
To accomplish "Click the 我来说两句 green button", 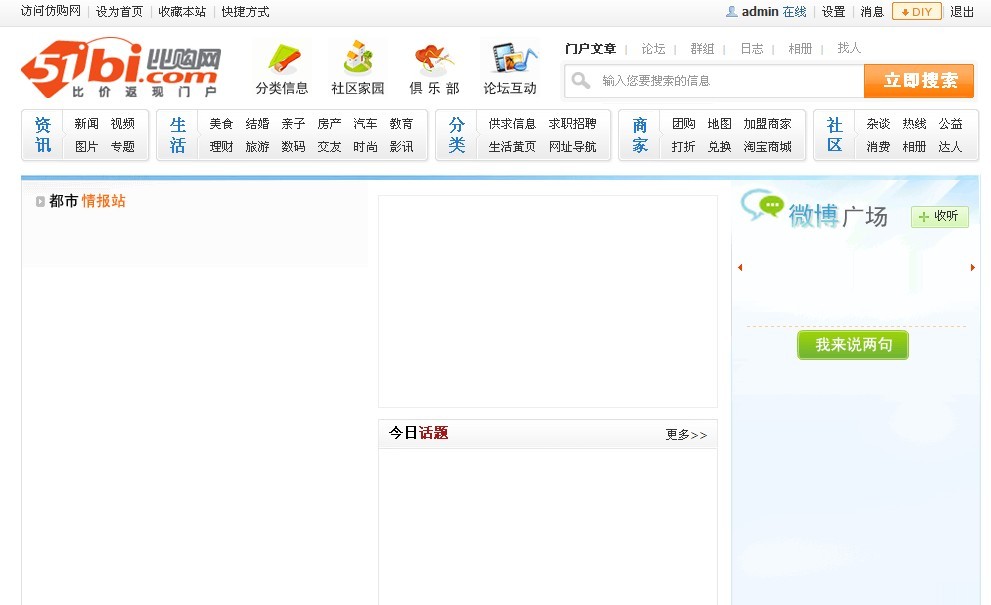I will pyautogui.click(x=853, y=345).
